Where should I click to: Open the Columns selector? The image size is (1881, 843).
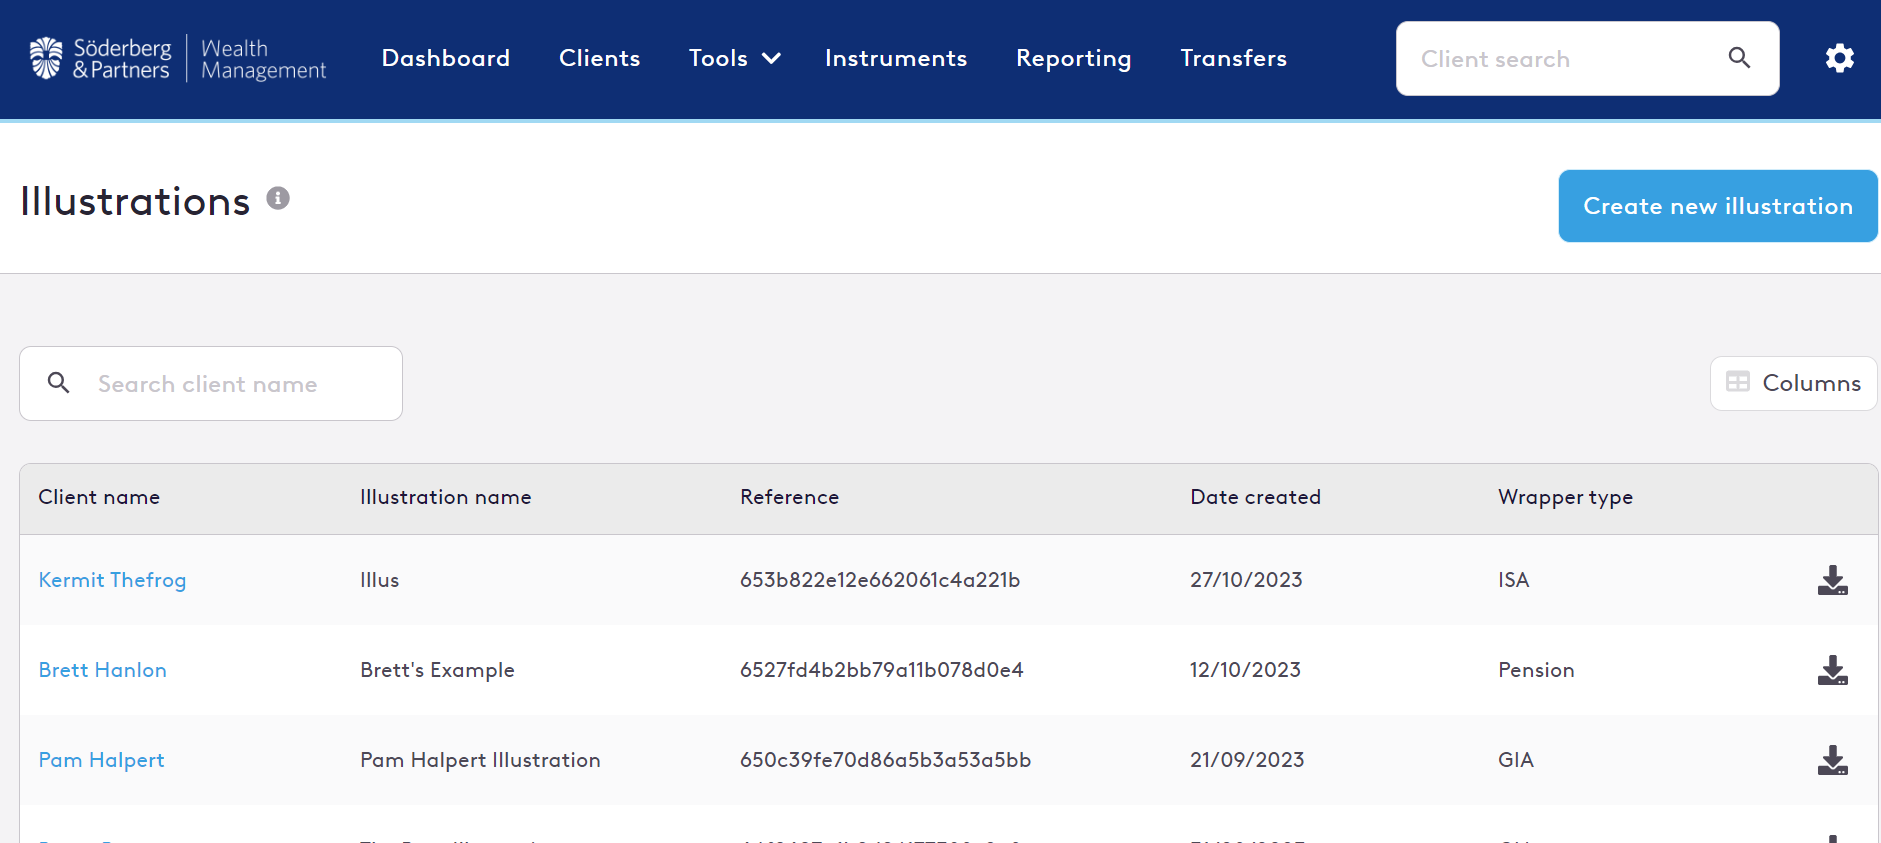point(1793,383)
